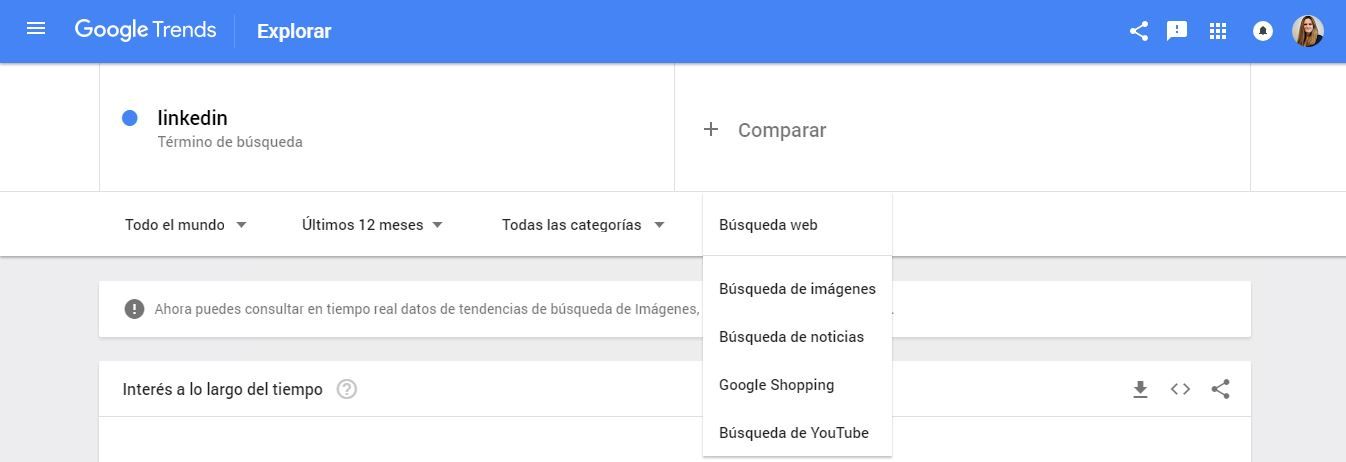Click the Google Trends logo
This screenshot has width=1346, height=462.
click(145, 30)
